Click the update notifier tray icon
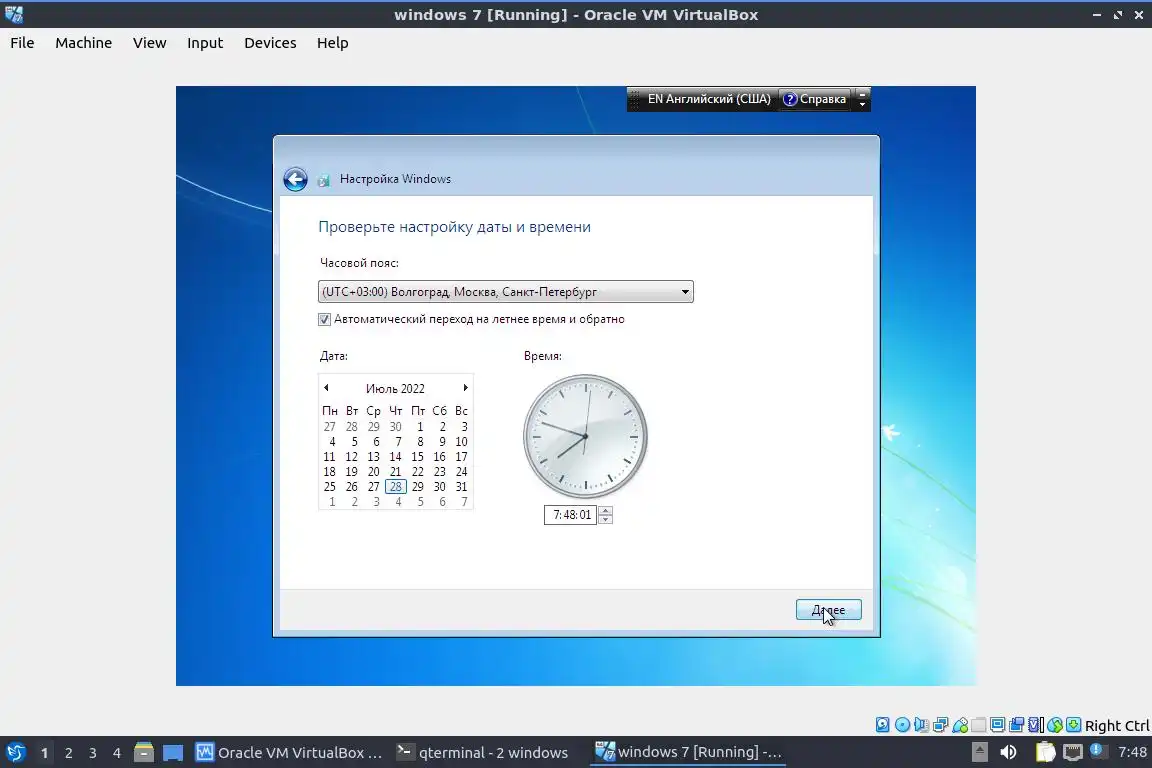Viewport: 1152px width, 768px height. pos(1097,750)
